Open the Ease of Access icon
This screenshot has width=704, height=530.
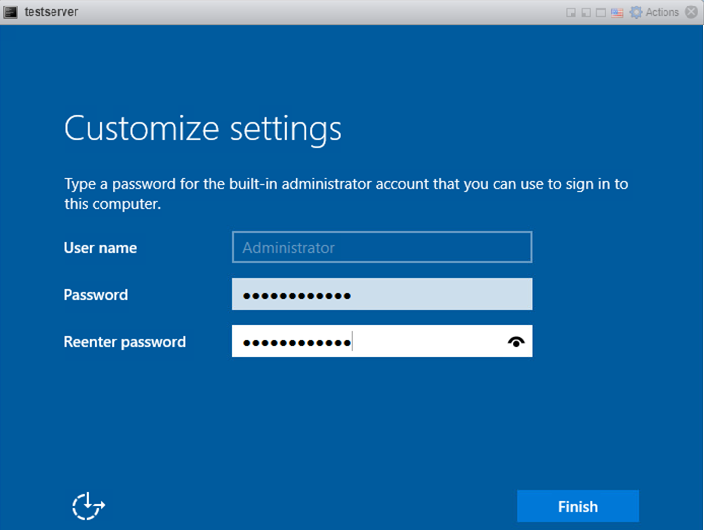(x=88, y=506)
